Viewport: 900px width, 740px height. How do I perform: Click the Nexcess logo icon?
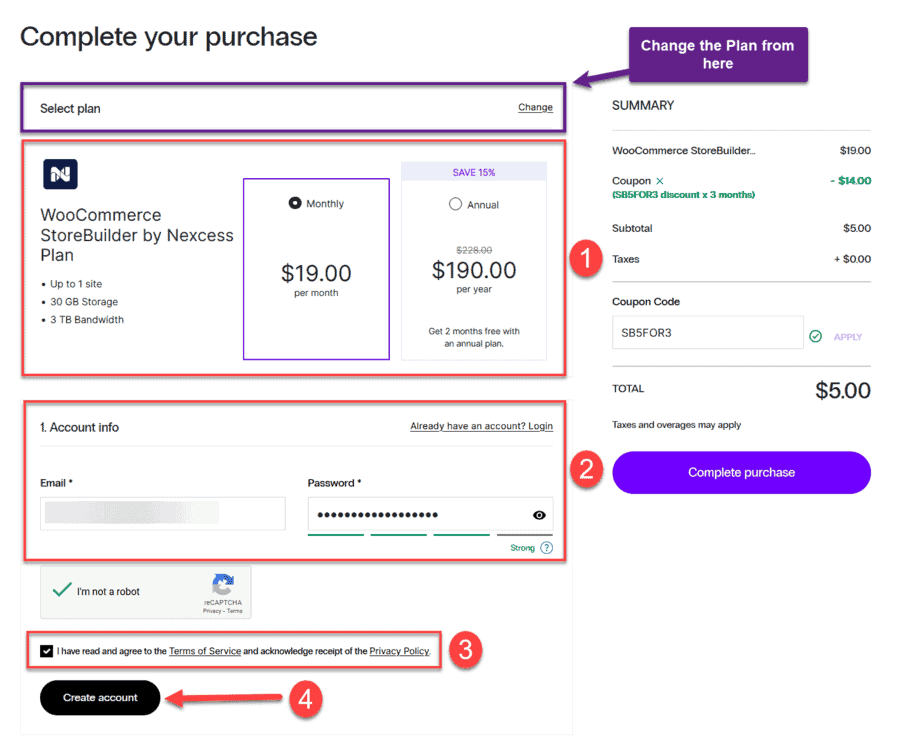[60, 174]
